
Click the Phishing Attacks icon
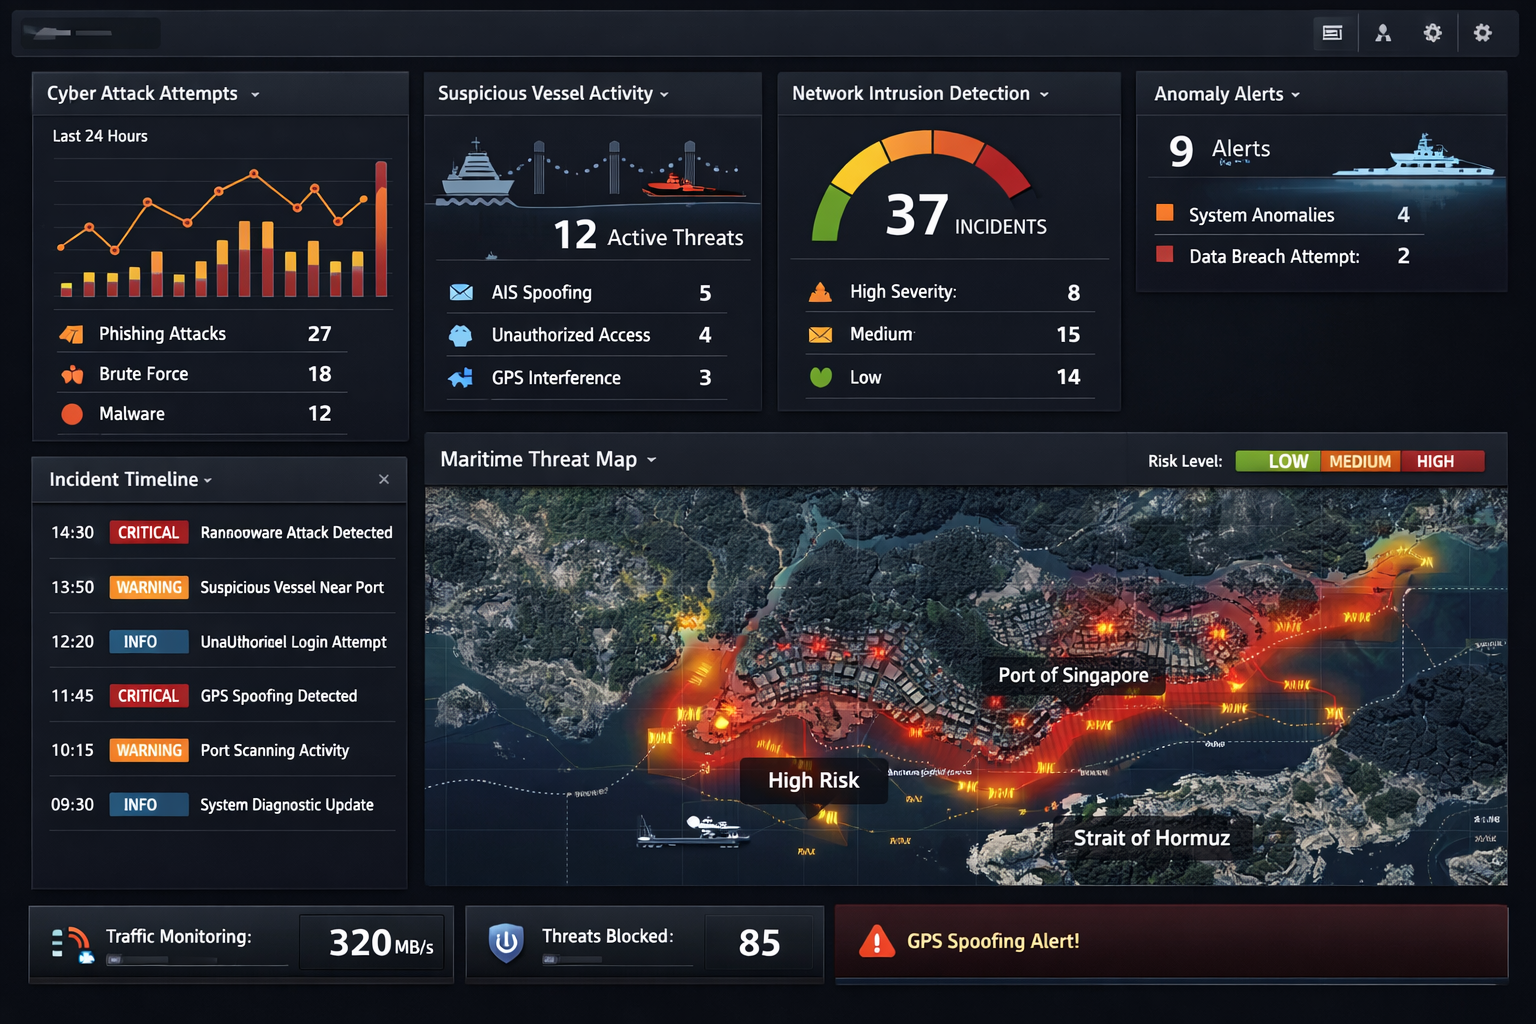click(x=72, y=334)
